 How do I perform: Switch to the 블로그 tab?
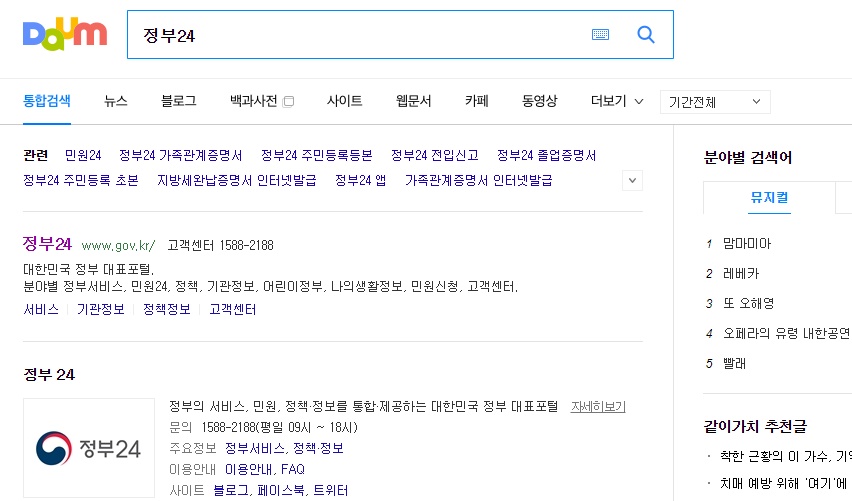179,101
